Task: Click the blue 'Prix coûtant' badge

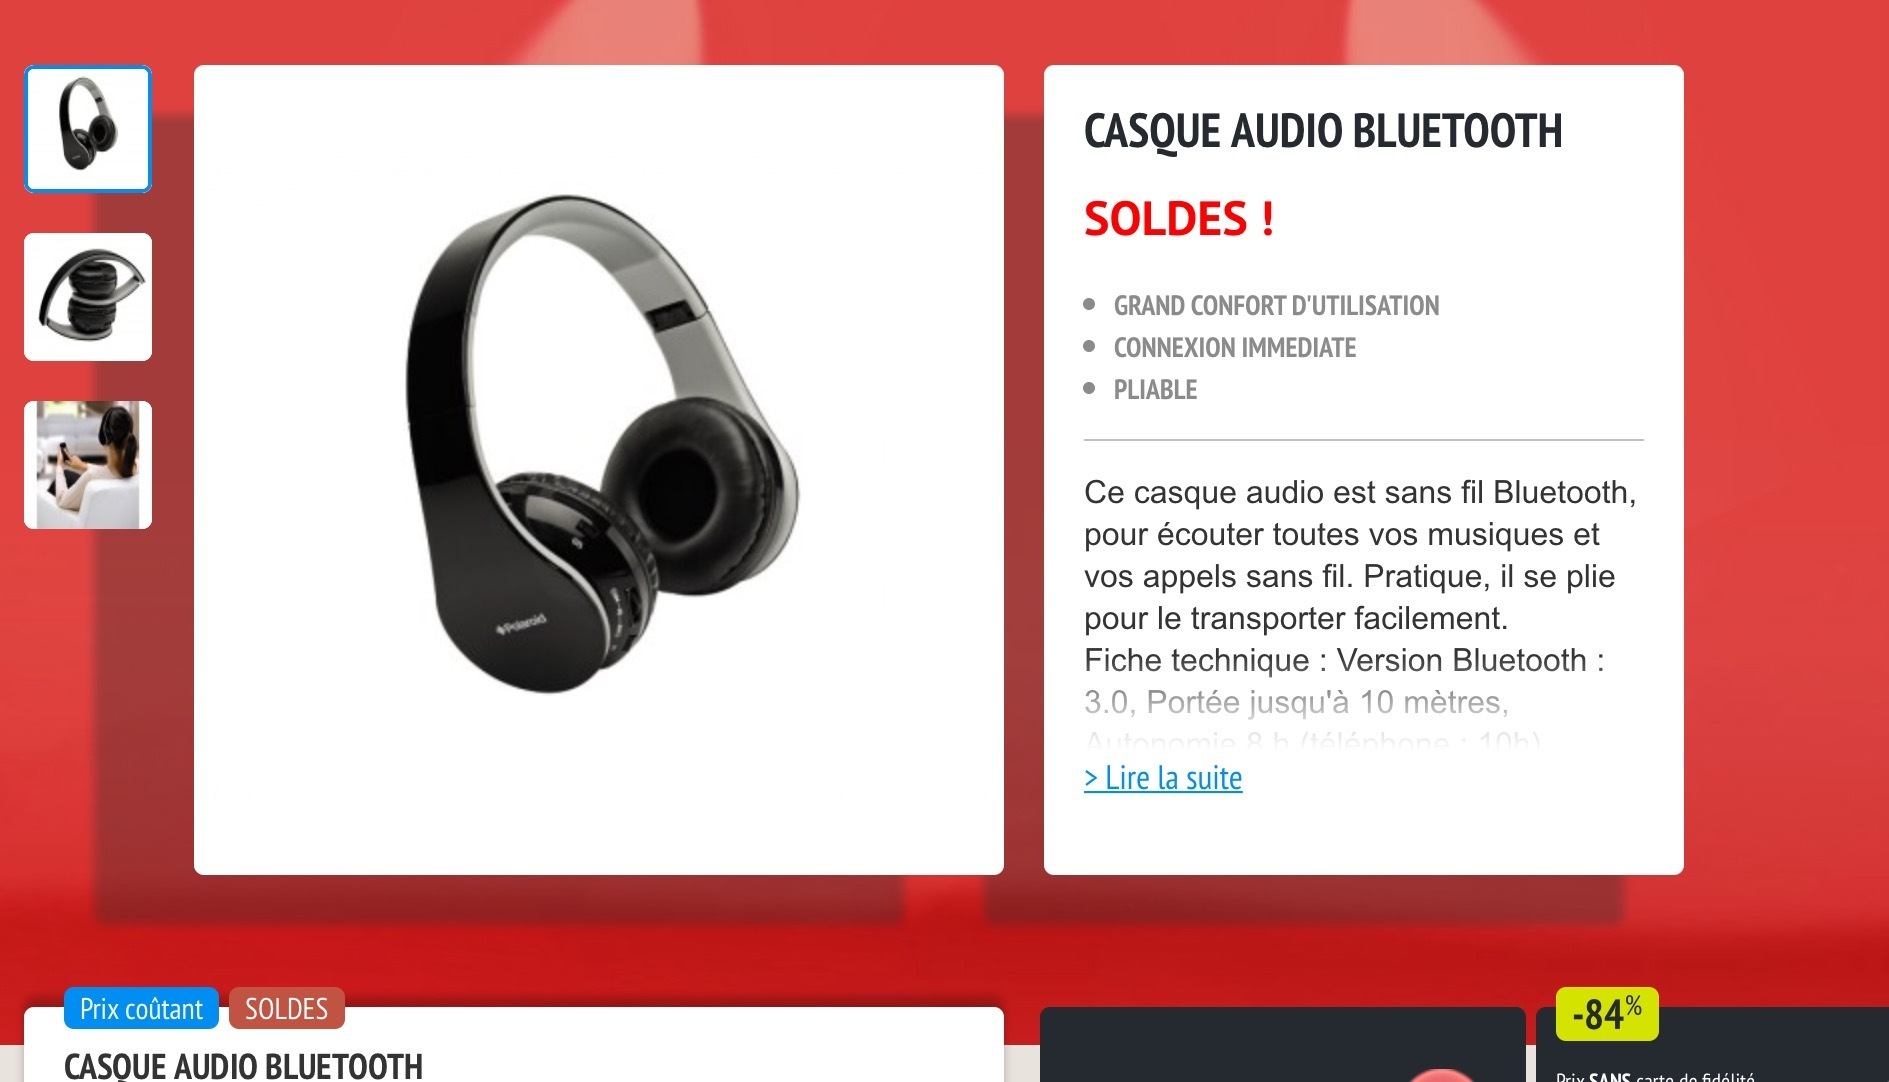Action: point(141,1008)
